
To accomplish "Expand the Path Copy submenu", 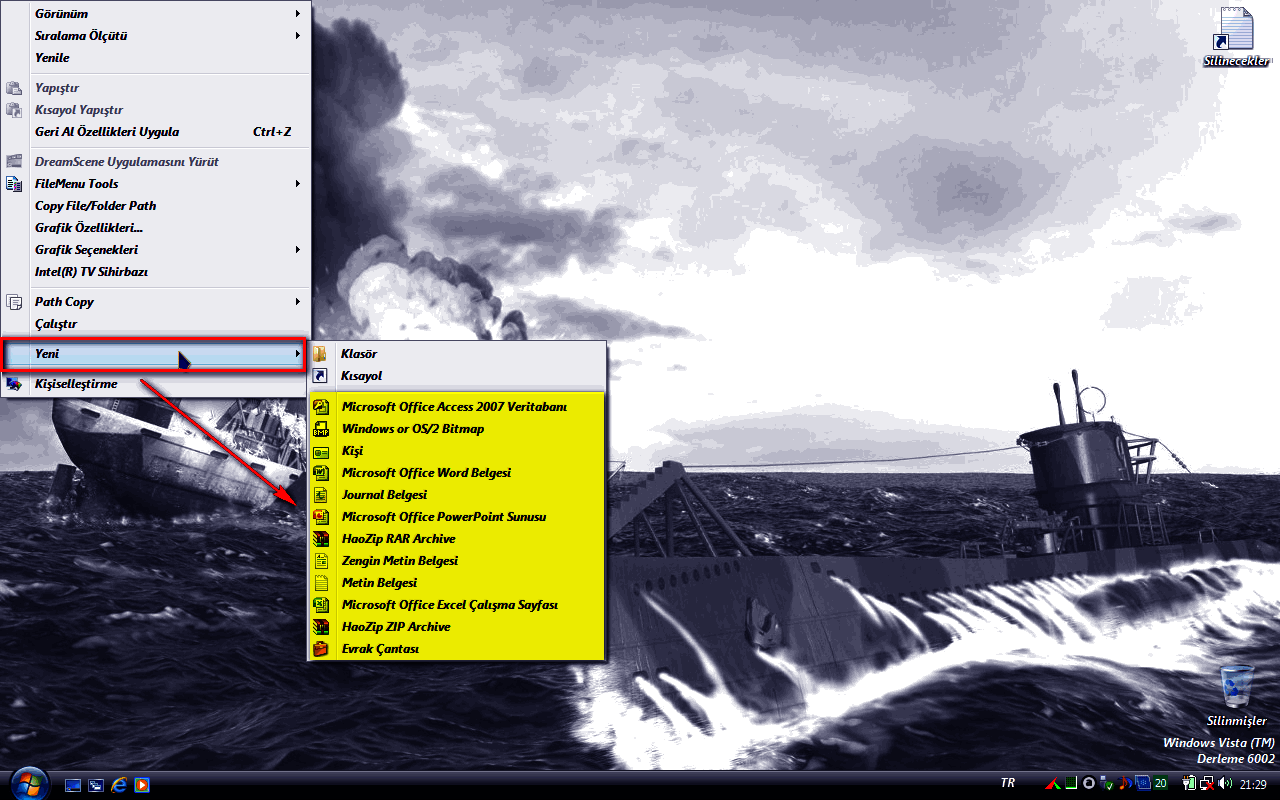I will (x=156, y=302).
